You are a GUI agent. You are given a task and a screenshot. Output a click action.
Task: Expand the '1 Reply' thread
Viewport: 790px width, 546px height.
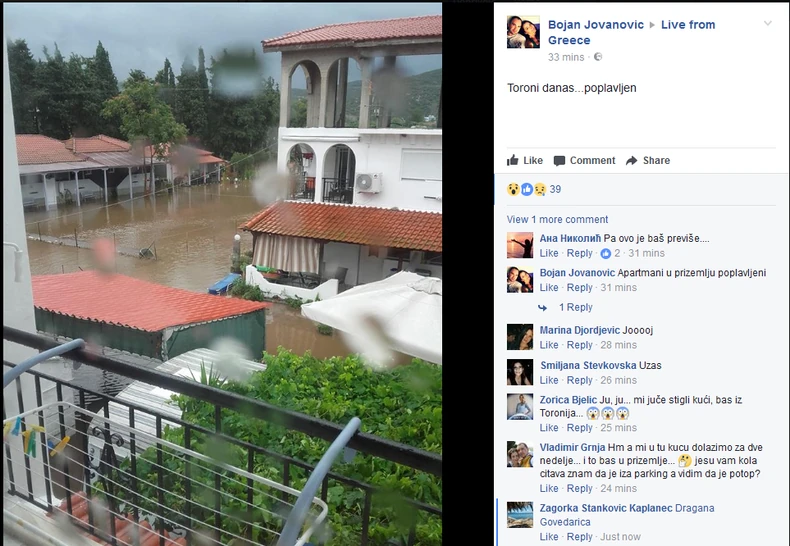pos(575,307)
